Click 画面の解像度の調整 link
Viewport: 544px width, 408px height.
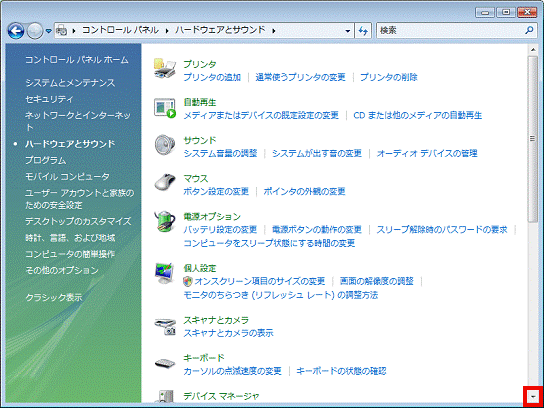click(x=377, y=281)
